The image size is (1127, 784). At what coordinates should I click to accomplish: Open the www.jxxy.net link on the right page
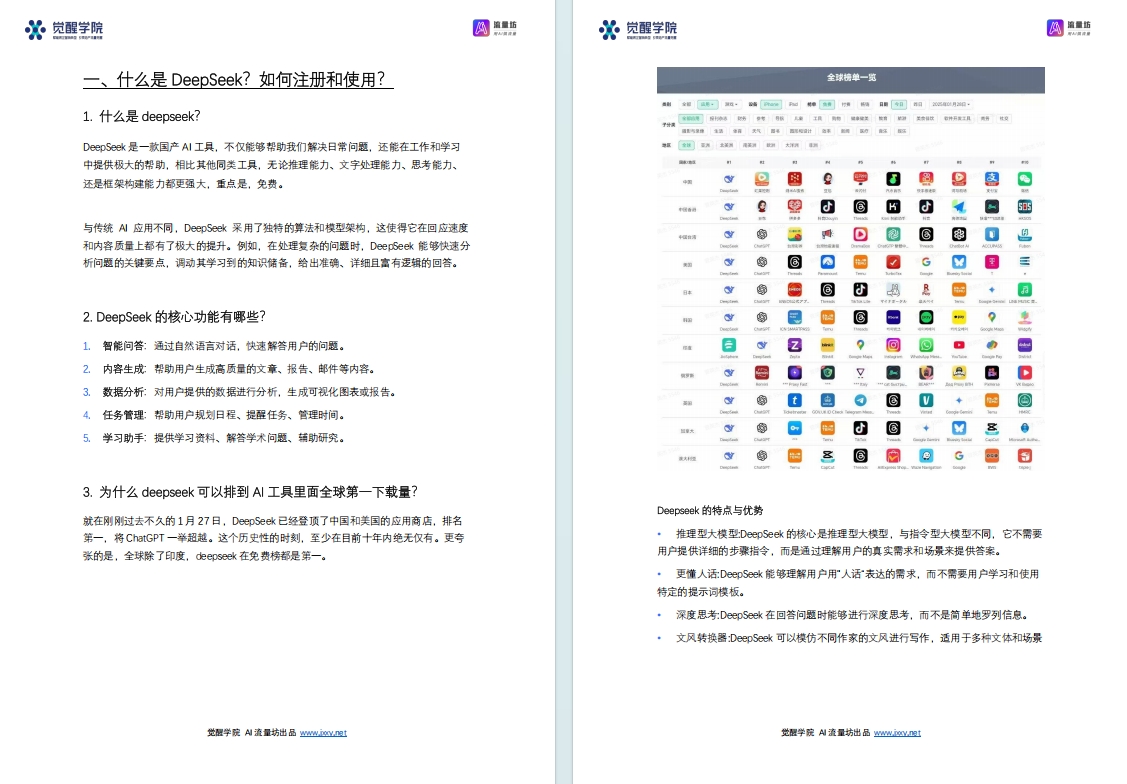point(897,733)
